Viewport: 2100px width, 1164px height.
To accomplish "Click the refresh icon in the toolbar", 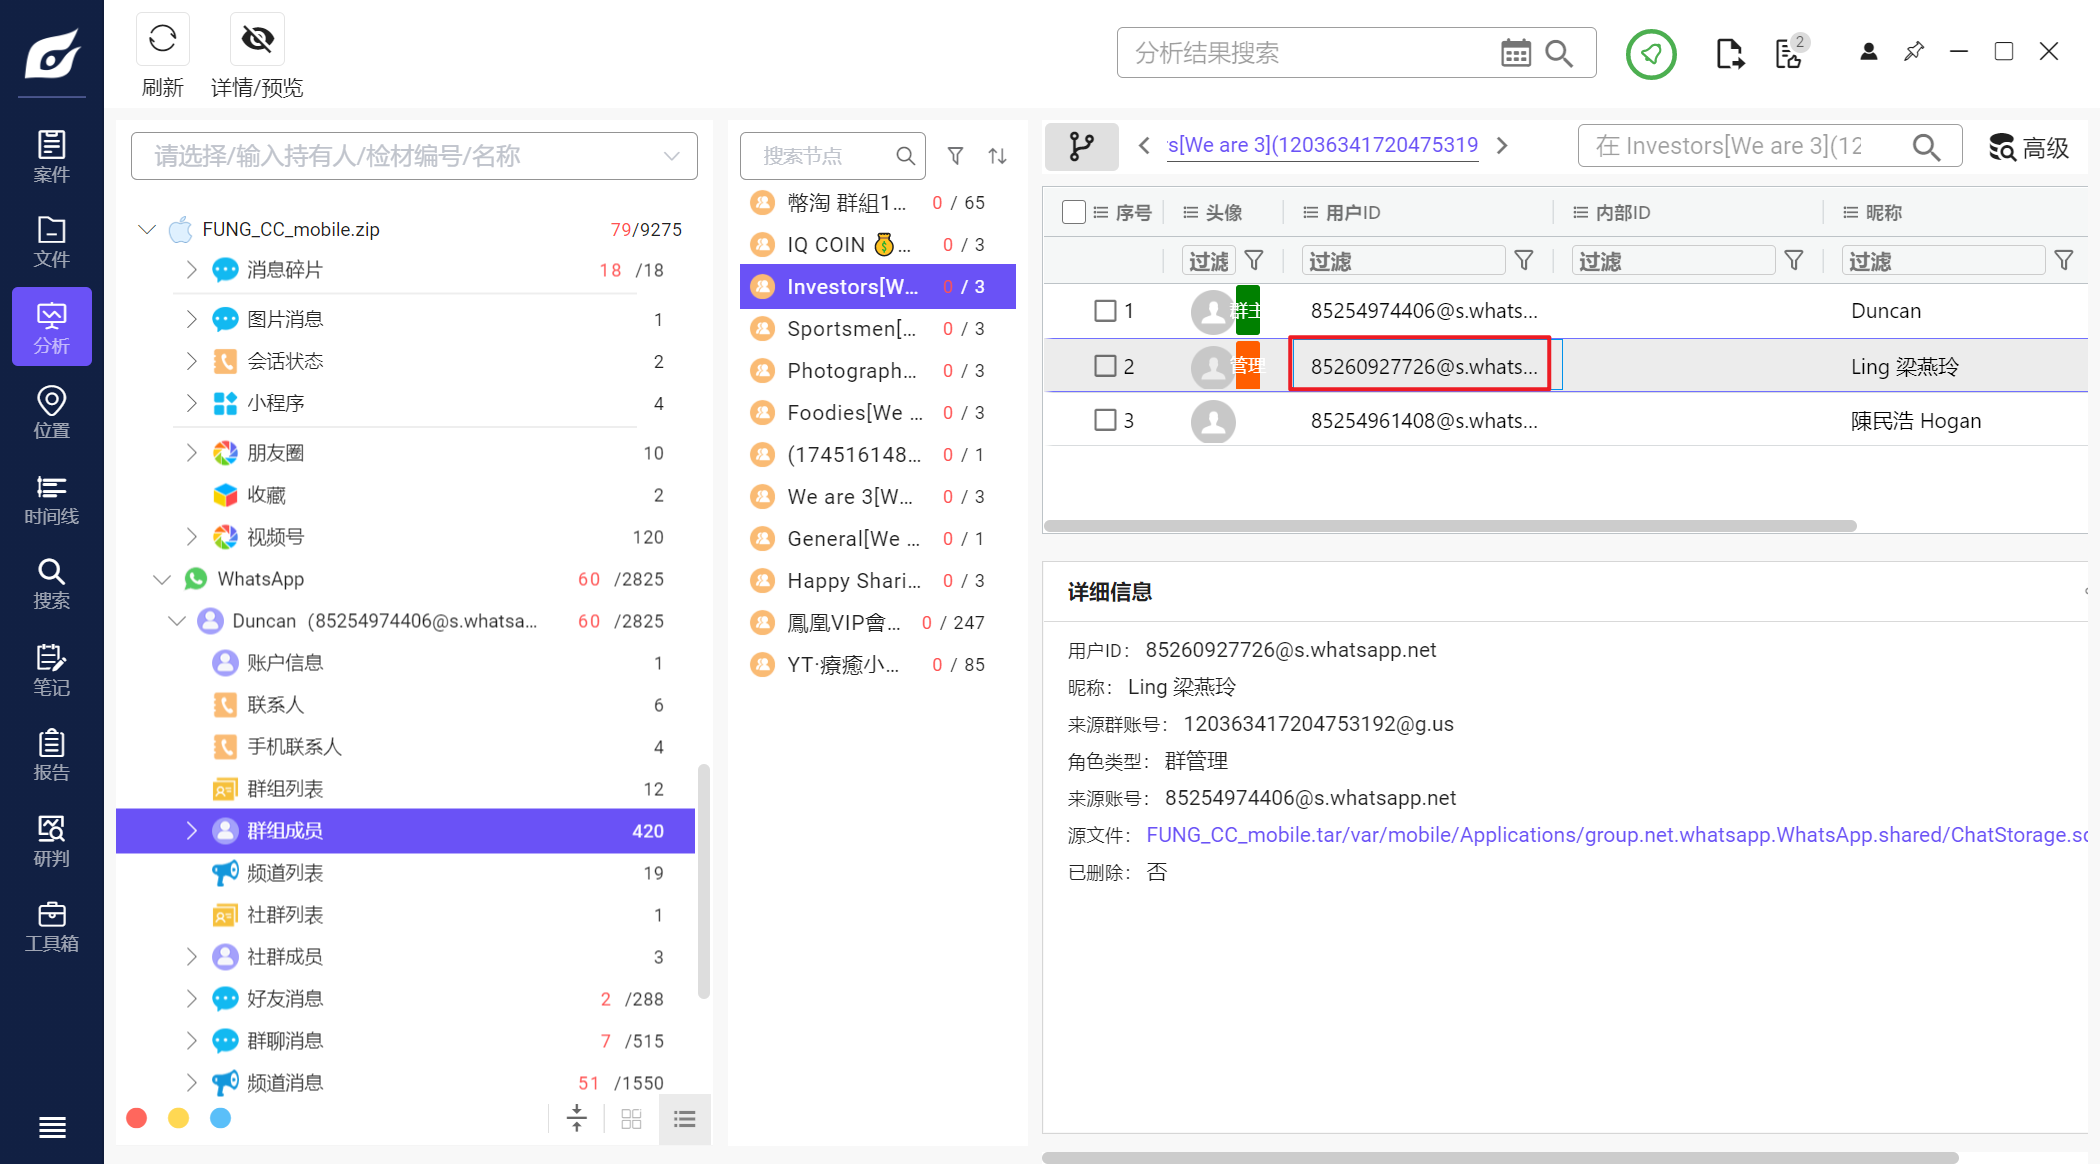I will coord(162,40).
